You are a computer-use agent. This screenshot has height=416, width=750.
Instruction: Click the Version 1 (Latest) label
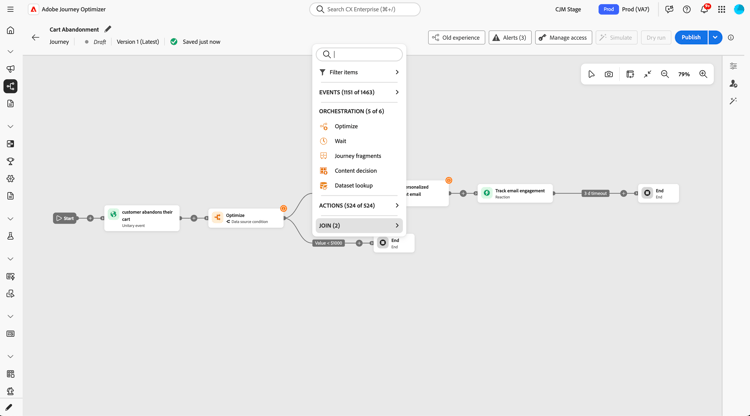[138, 42]
